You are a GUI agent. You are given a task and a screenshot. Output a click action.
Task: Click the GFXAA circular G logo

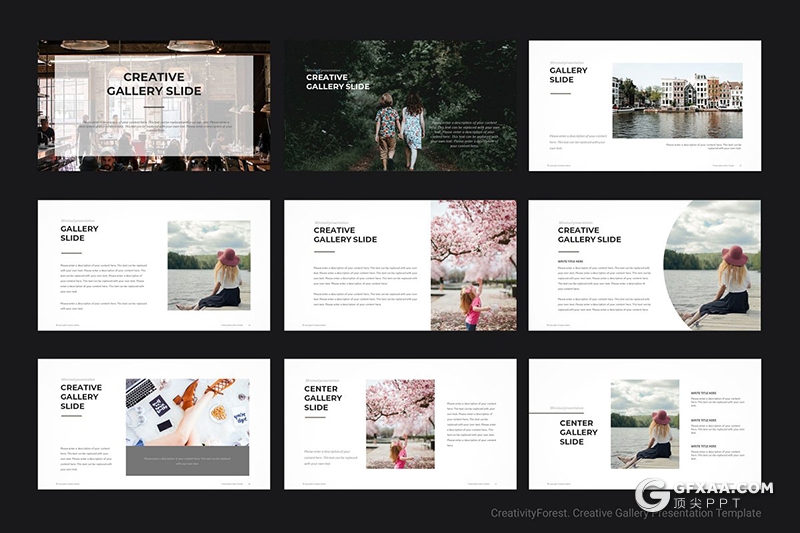(x=655, y=495)
